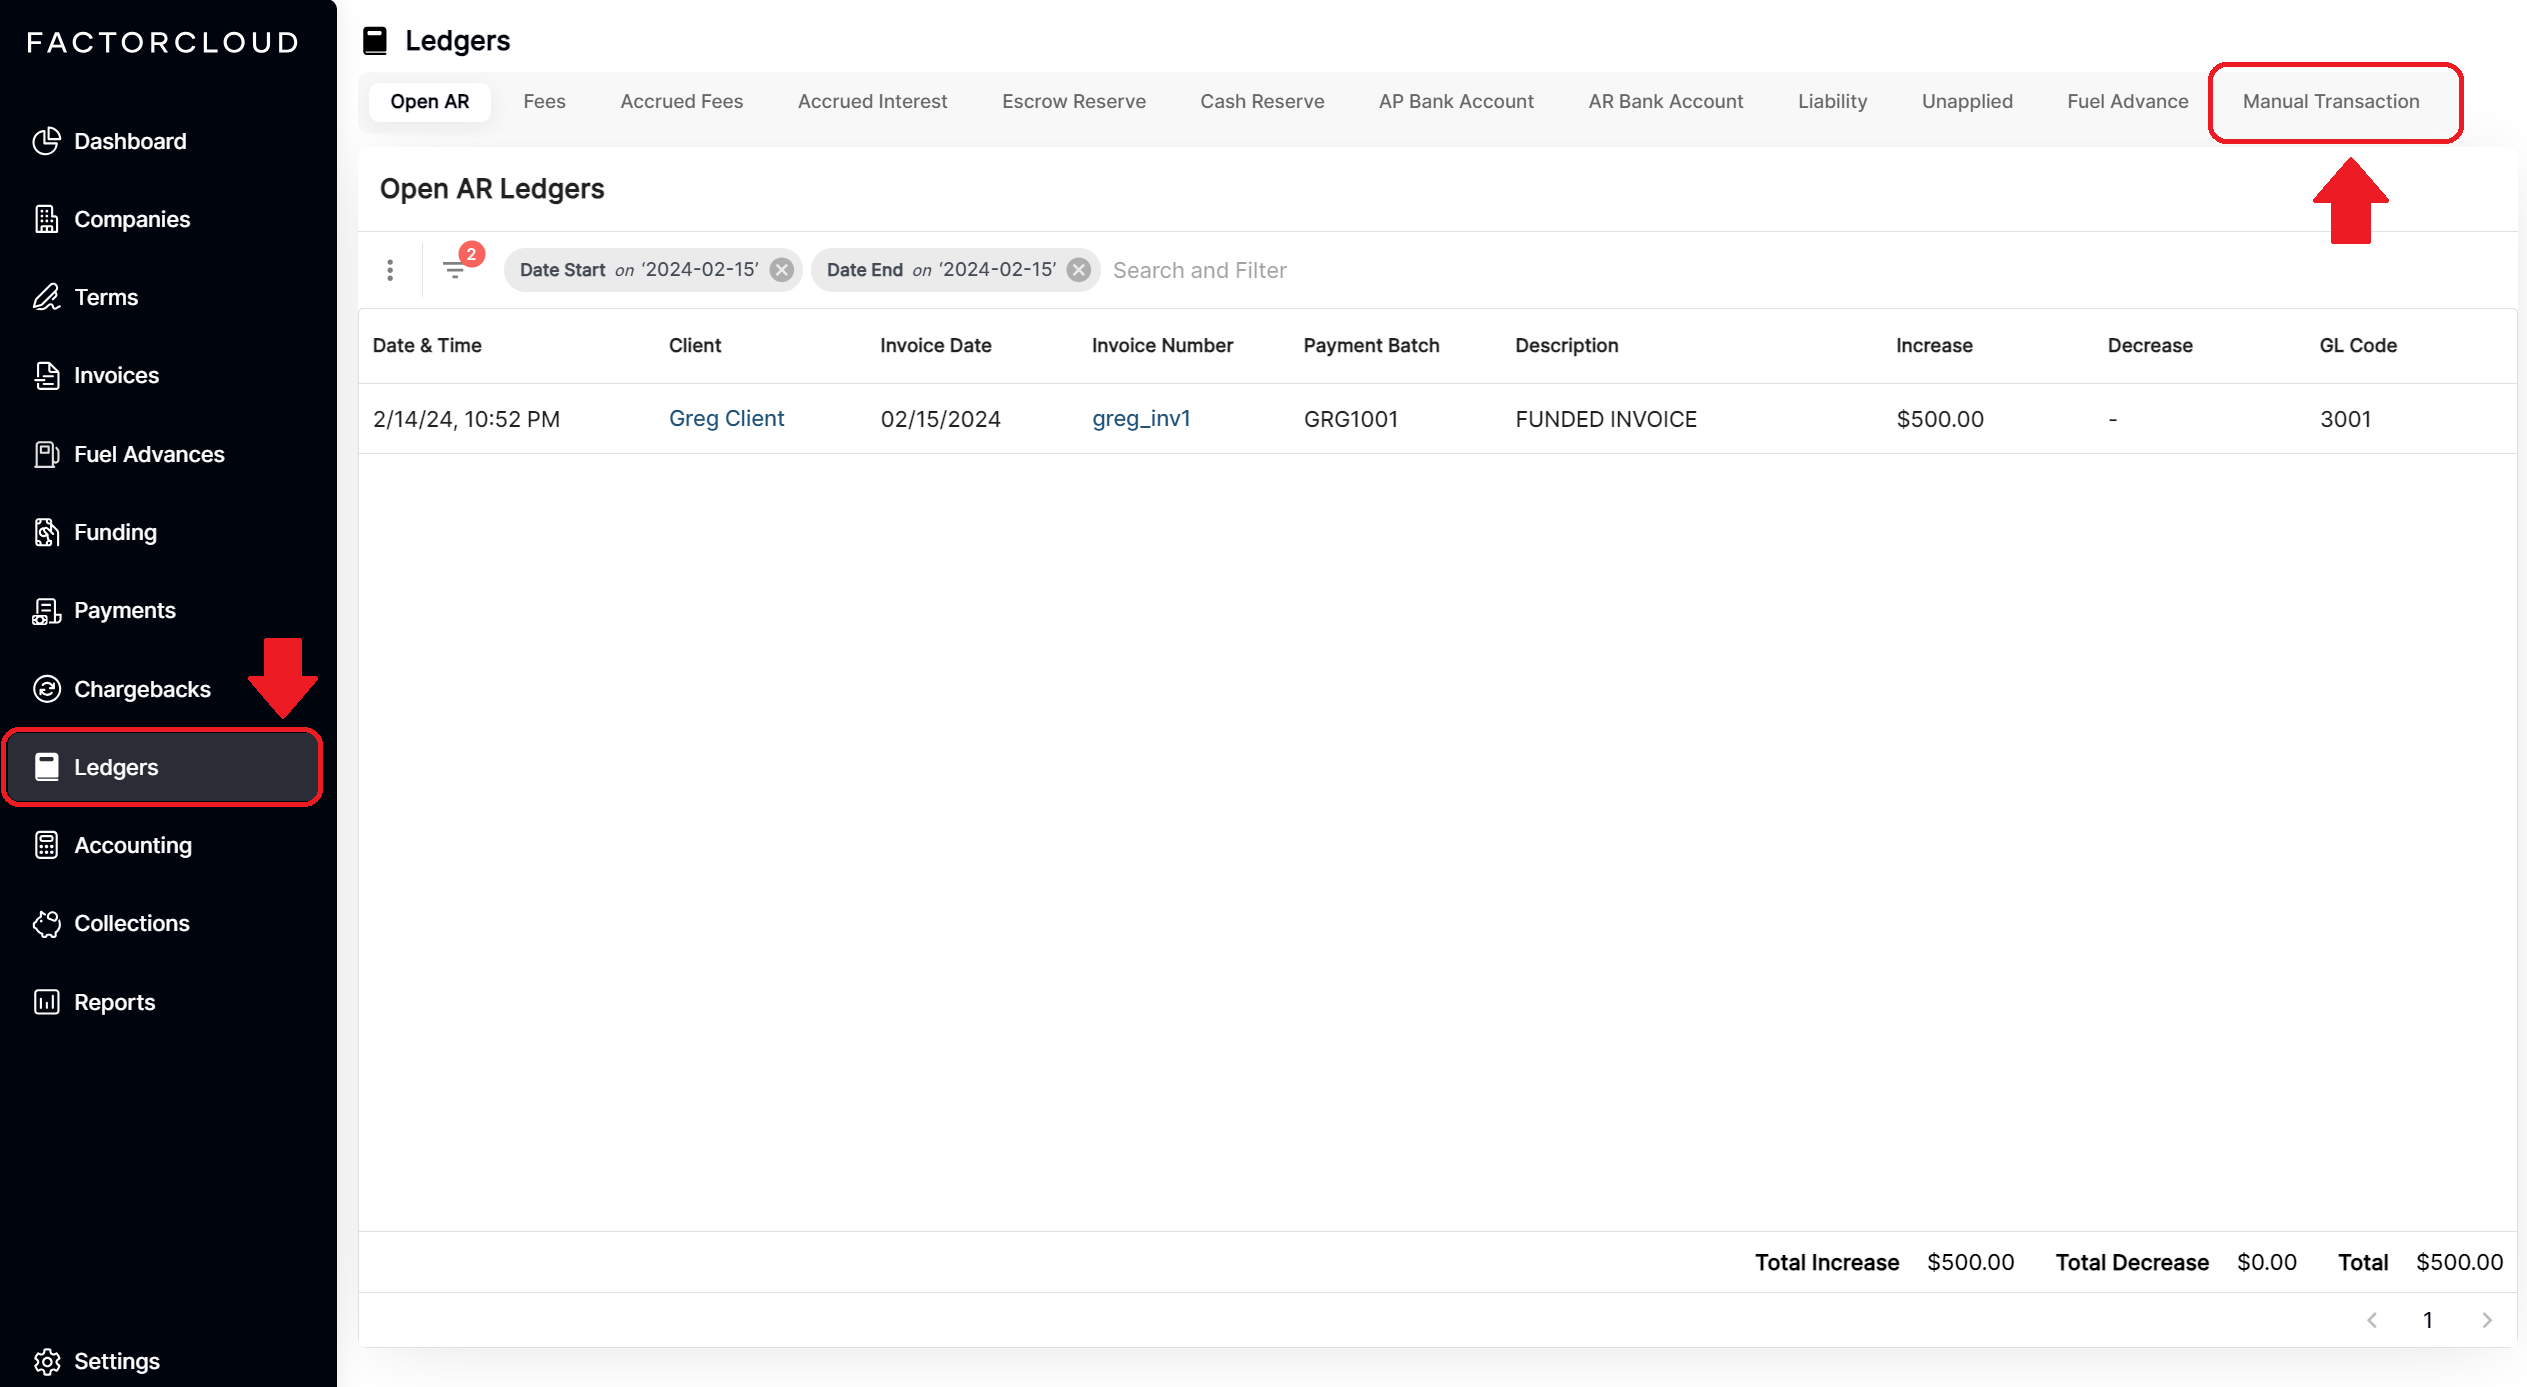Select the Accrued Interest ledger tab

point(872,101)
